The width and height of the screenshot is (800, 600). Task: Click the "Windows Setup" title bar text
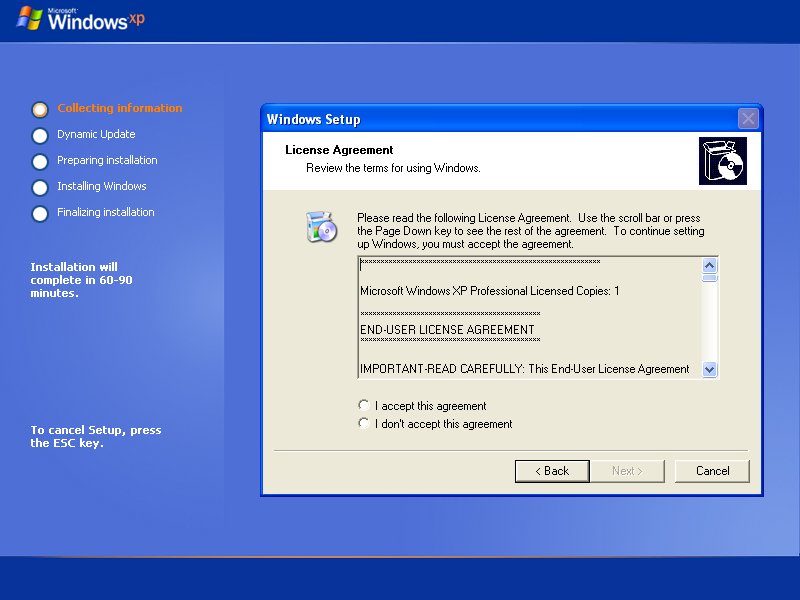tap(313, 119)
